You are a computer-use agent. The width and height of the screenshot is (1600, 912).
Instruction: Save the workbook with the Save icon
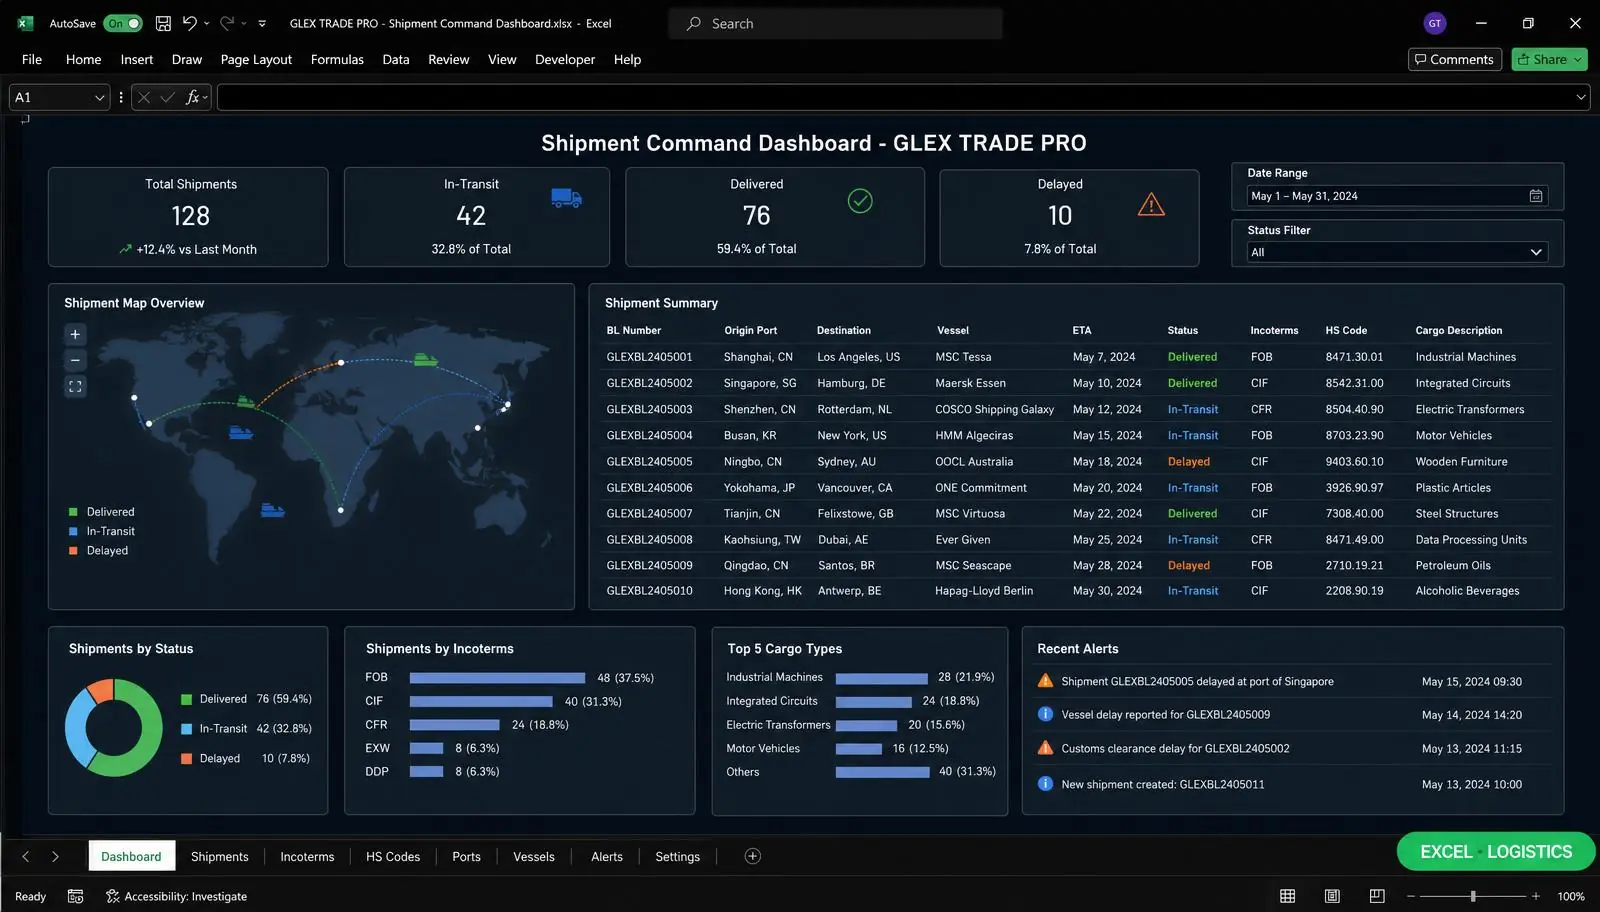point(163,23)
